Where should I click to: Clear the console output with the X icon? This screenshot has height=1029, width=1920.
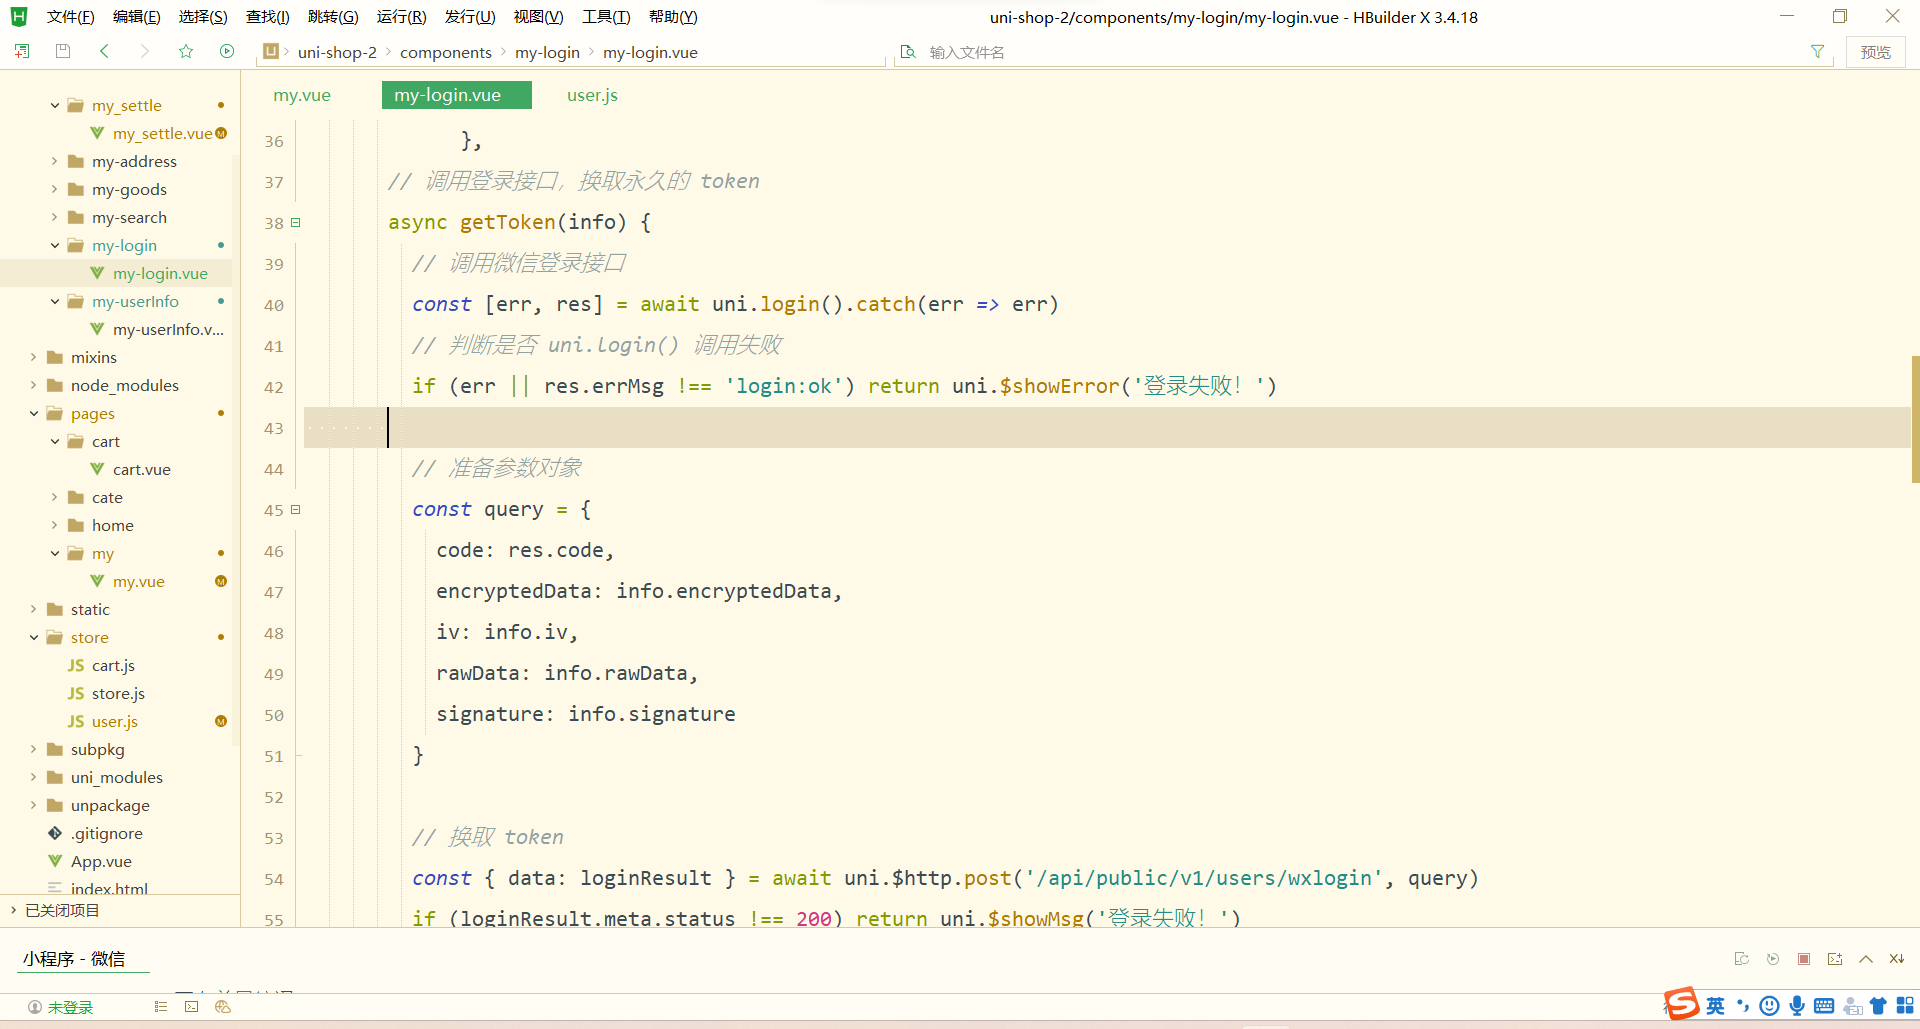coord(1897,958)
